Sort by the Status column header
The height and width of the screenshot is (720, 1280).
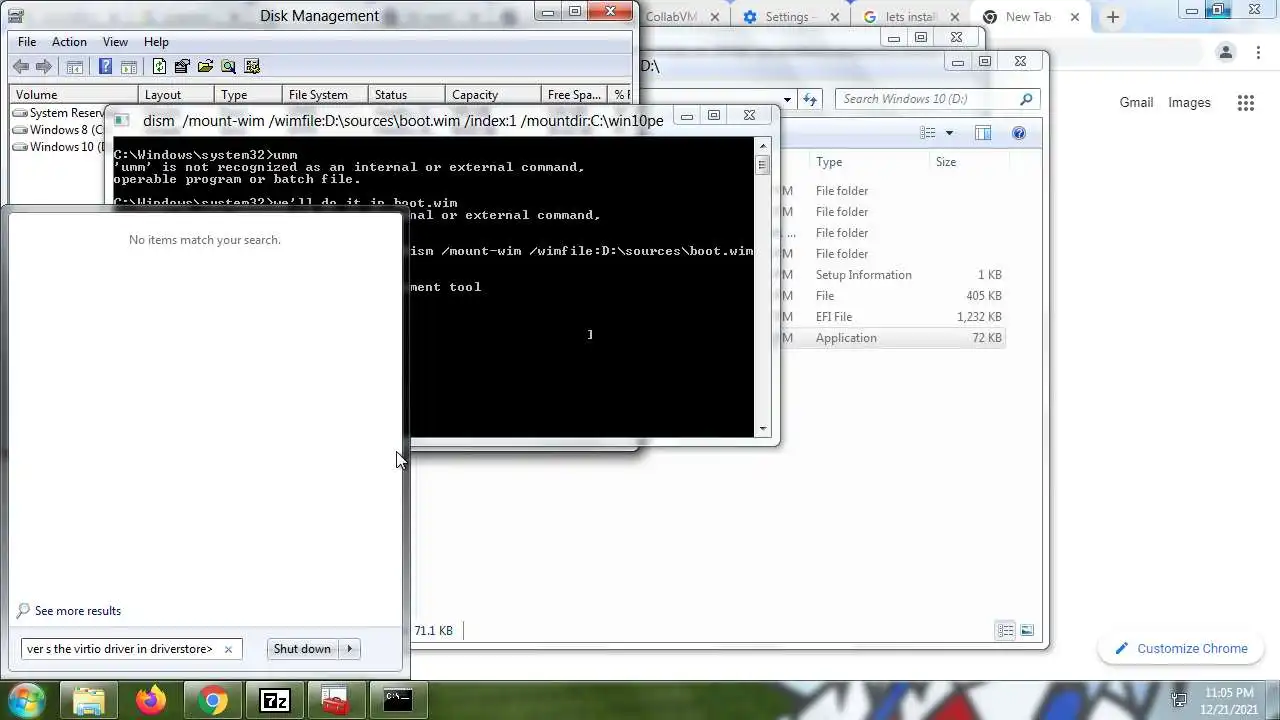click(406, 95)
